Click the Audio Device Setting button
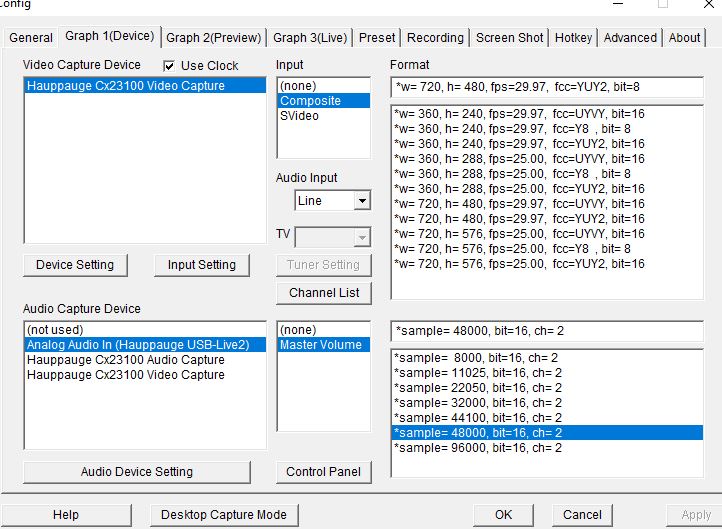Viewport: 722px width, 529px height. [x=137, y=471]
